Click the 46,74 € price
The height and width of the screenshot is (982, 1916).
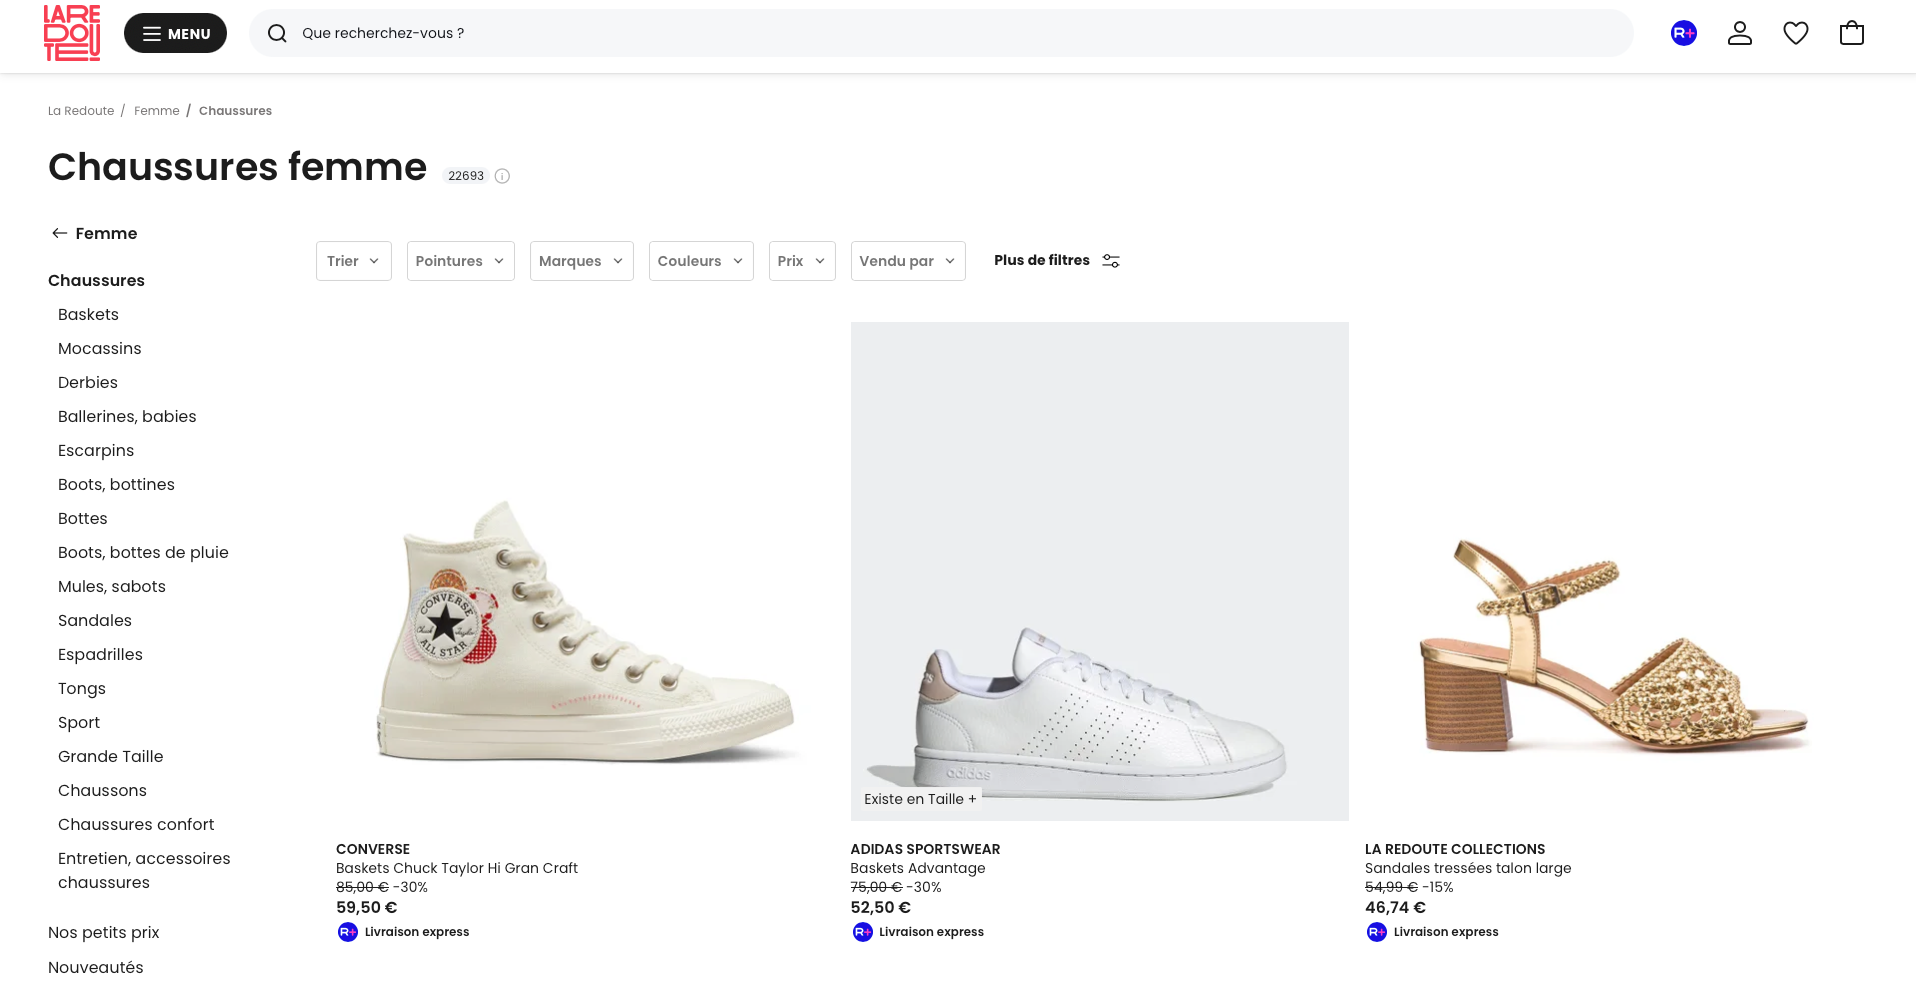click(x=1395, y=908)
